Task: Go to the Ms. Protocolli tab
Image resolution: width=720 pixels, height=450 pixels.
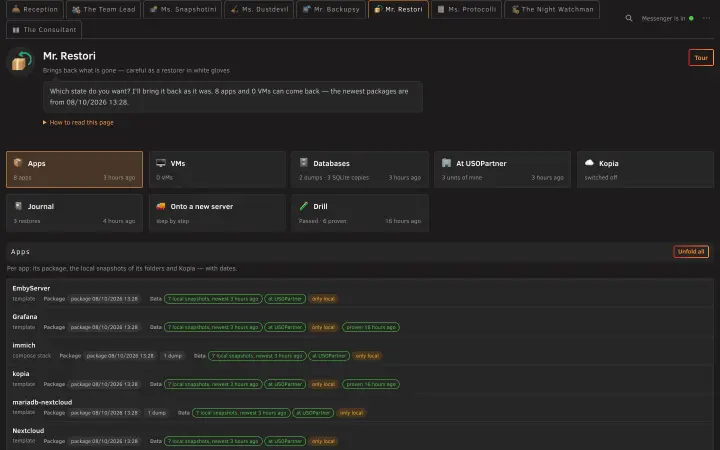Action: coord(466,9)
